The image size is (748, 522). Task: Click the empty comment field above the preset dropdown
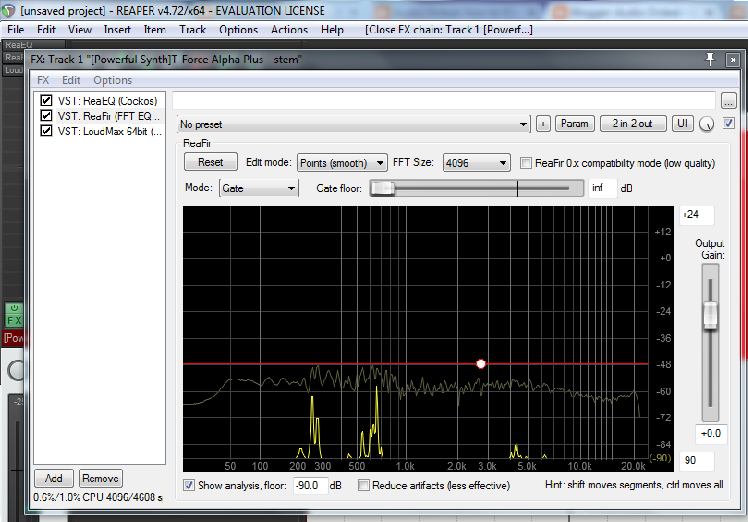444,101
